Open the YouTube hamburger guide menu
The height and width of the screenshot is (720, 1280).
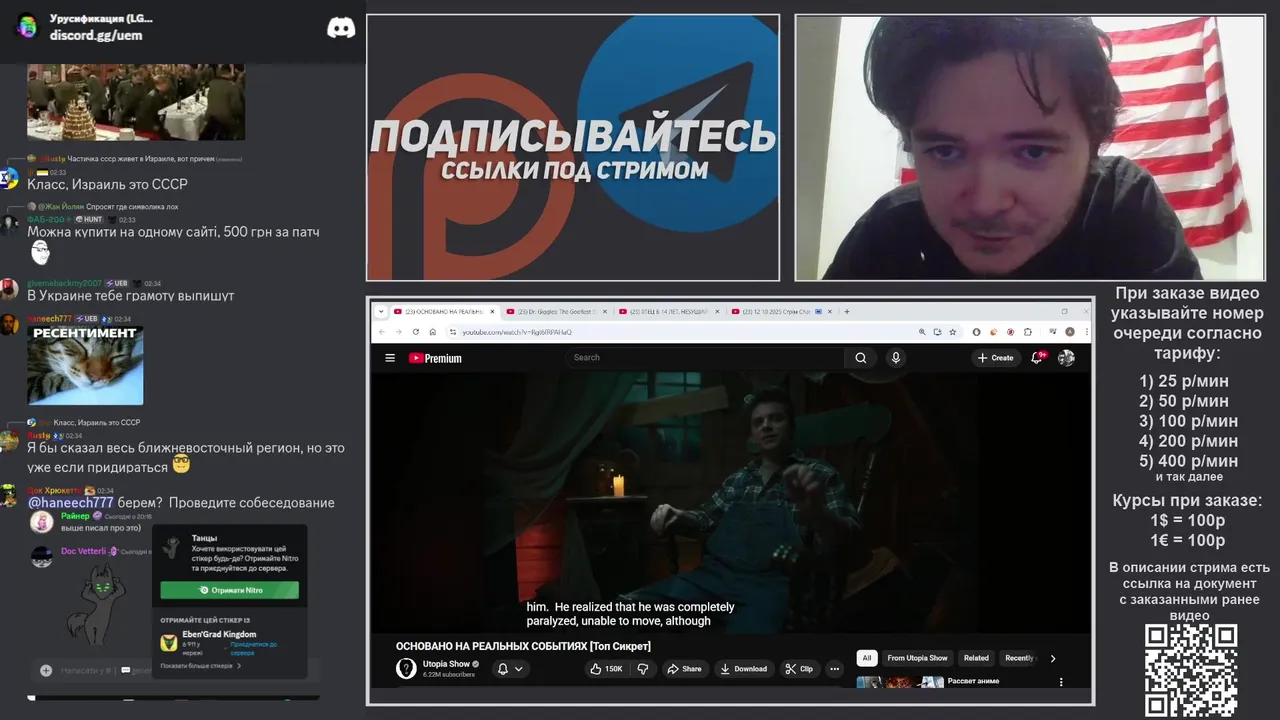click(x=390, y=358)
